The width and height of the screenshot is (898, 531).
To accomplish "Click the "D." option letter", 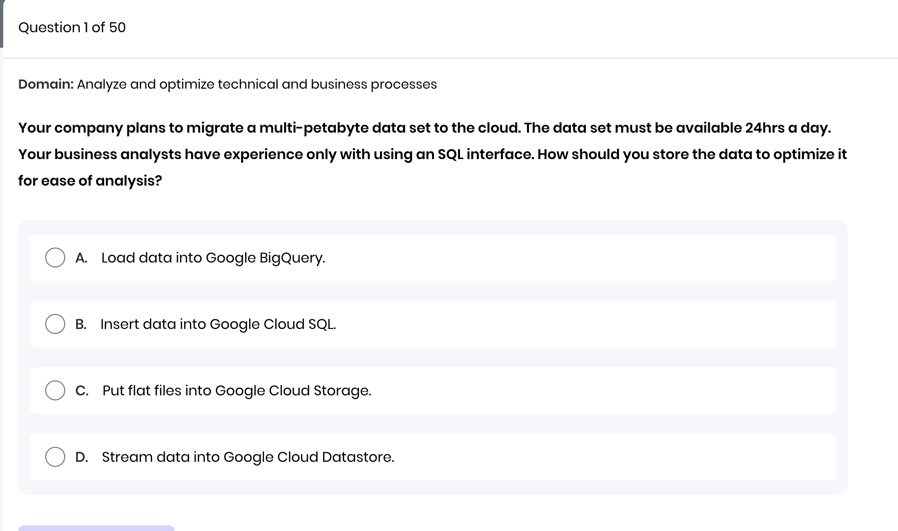I will (82, 457).
